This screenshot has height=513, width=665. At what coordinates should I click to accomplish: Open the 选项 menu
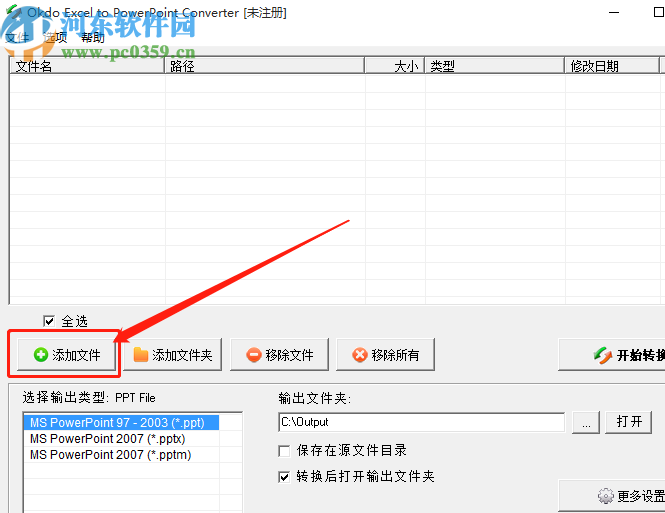(55, 38)
